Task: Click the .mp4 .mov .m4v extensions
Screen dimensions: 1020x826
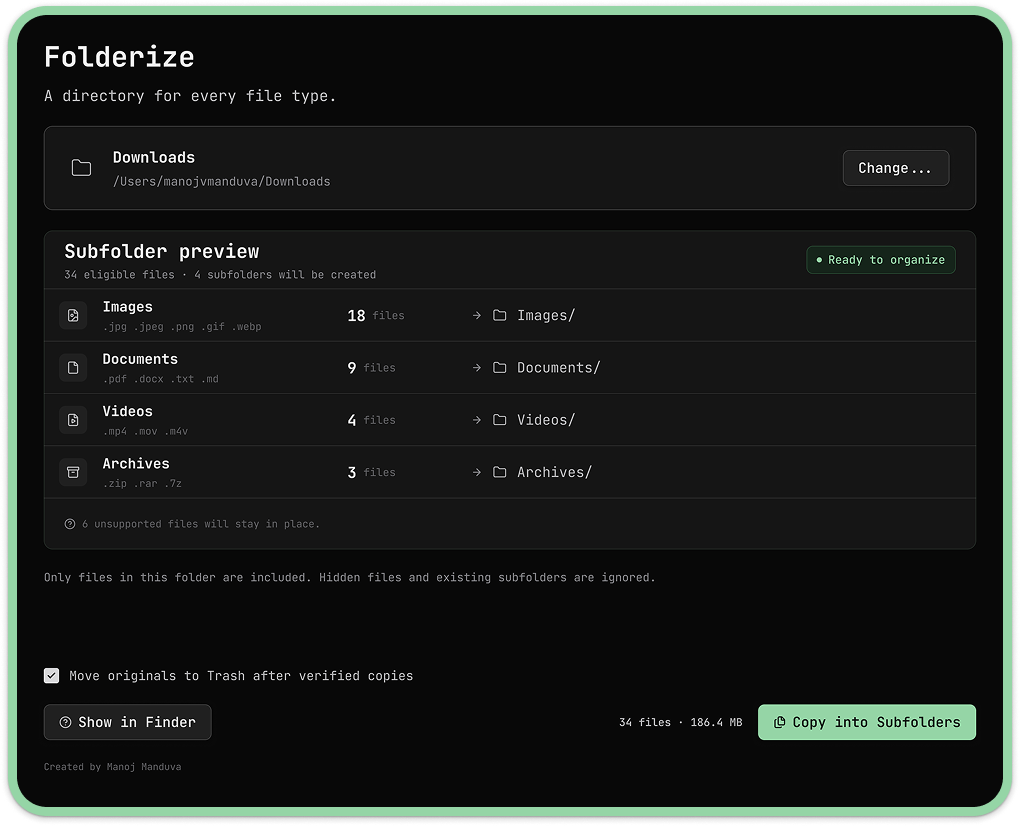Action: [145, 431]
